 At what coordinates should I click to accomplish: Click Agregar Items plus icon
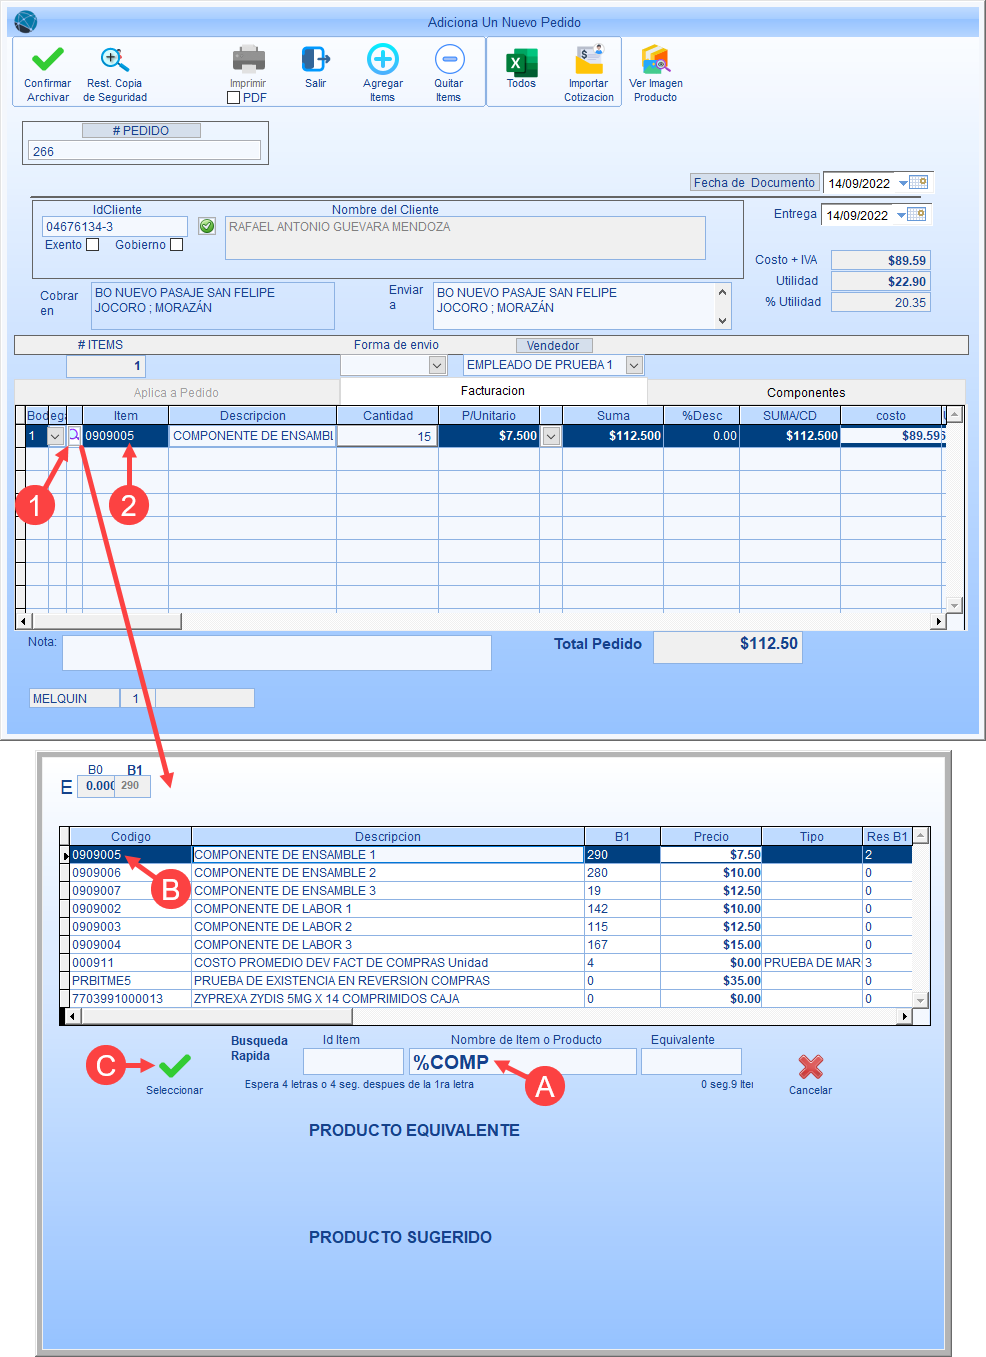coord(383,60)
